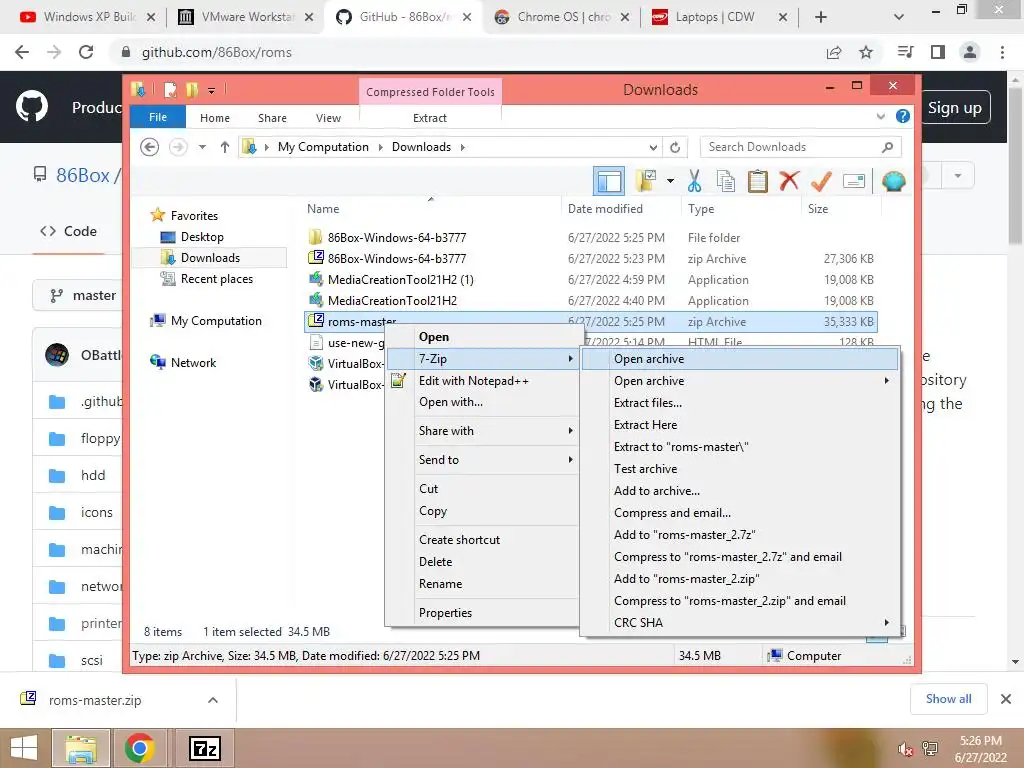Click the Chrome reload page button
Screen dimensions: 1024x768
(86, 52)
